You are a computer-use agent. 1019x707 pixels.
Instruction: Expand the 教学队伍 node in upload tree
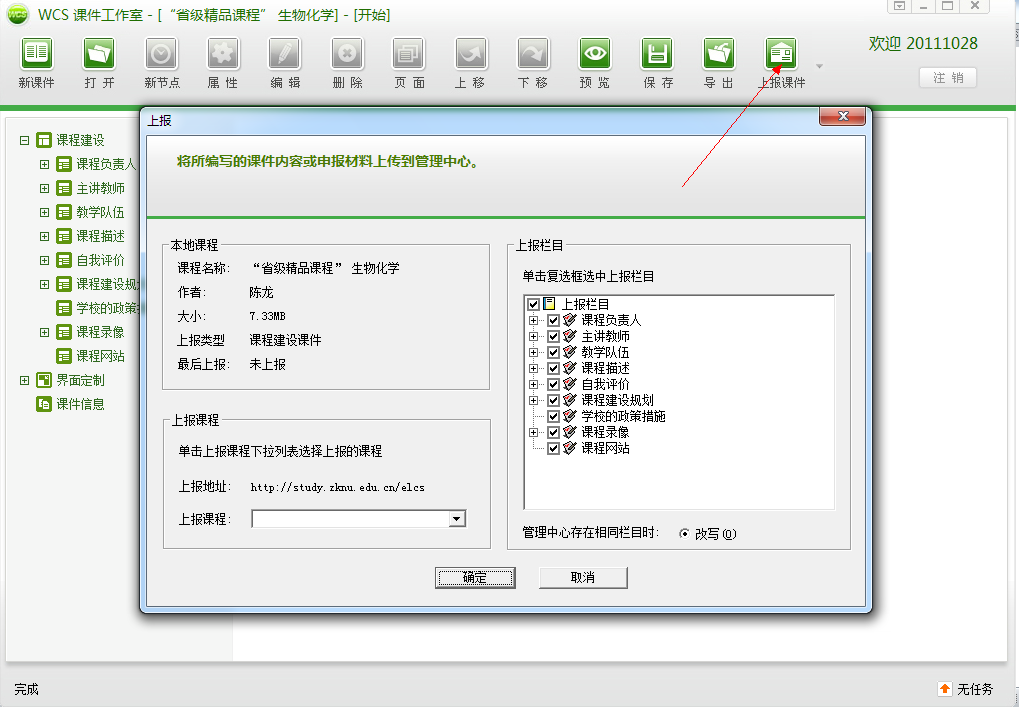pyautogui.click(x=534, y=352)
